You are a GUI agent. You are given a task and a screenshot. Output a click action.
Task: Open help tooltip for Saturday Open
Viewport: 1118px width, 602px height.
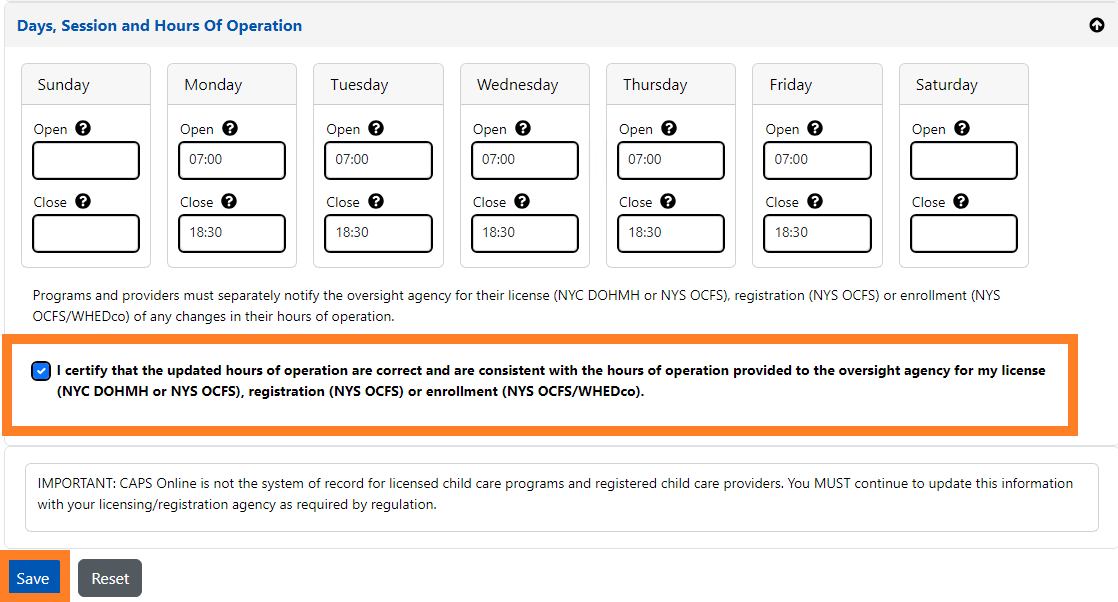tap(961, 129)
